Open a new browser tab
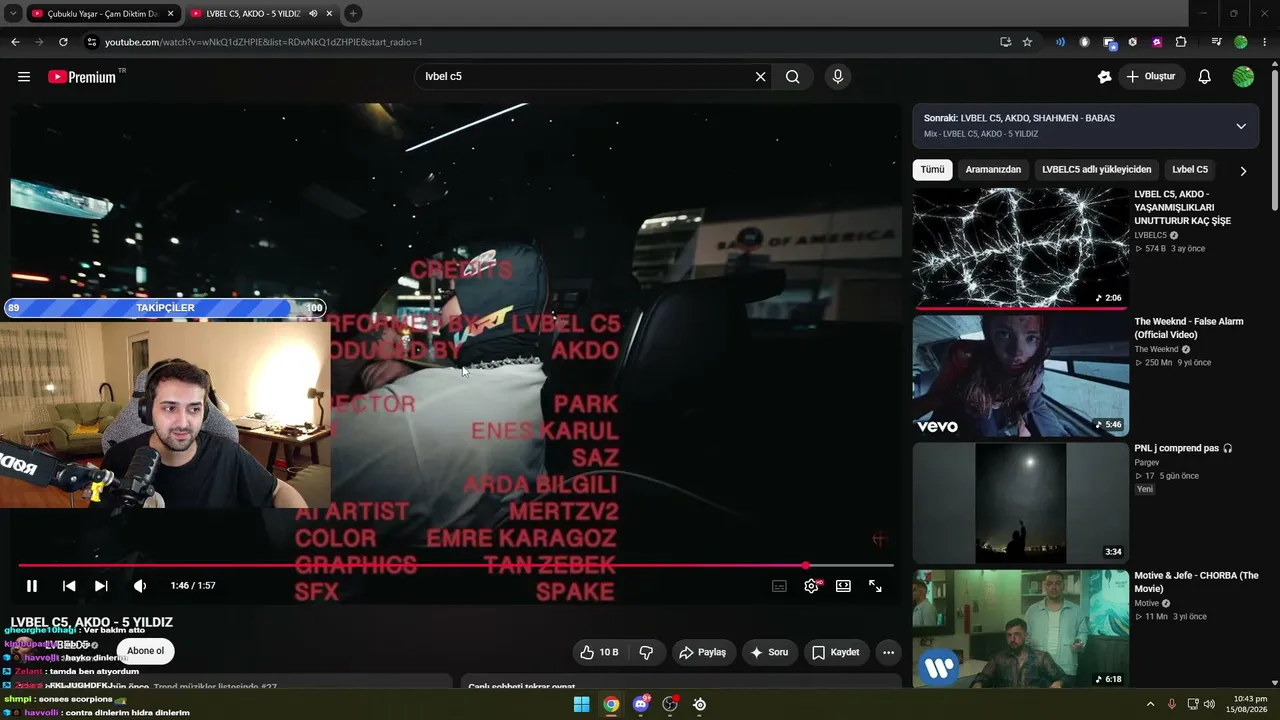The width and height of the screenshot is (1280, 720). point(353,14)
